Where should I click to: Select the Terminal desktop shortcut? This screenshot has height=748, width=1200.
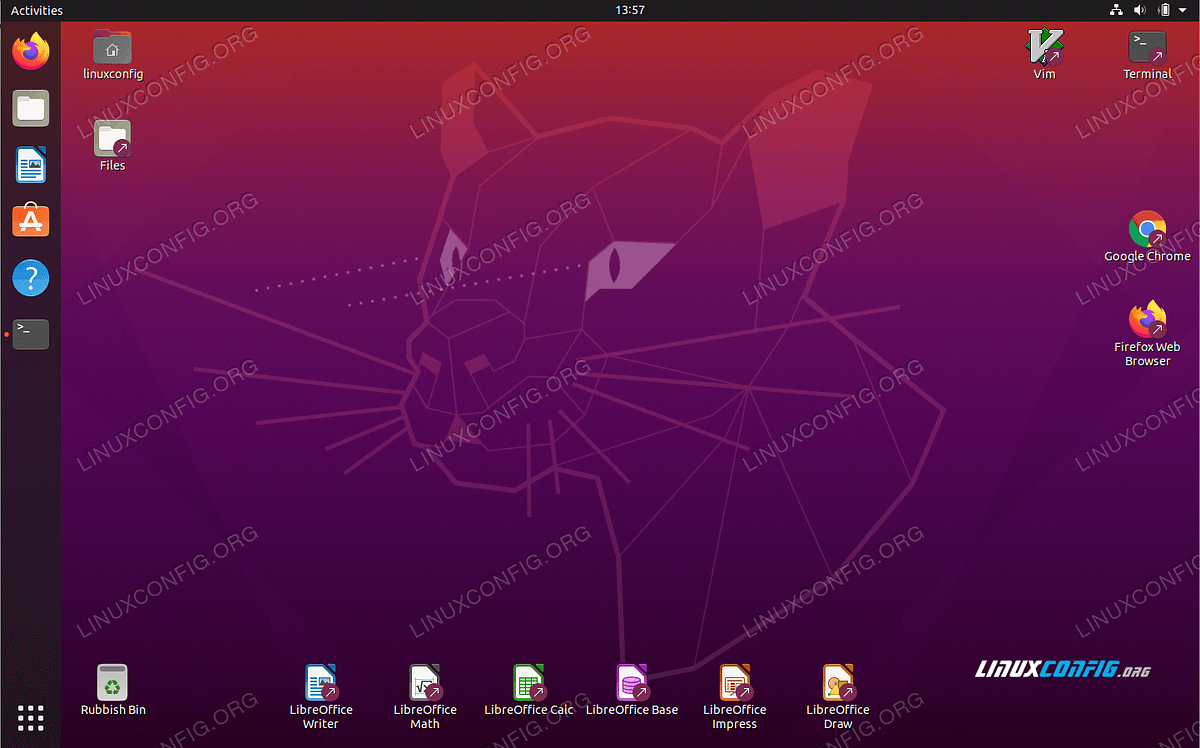[1147, 55]
